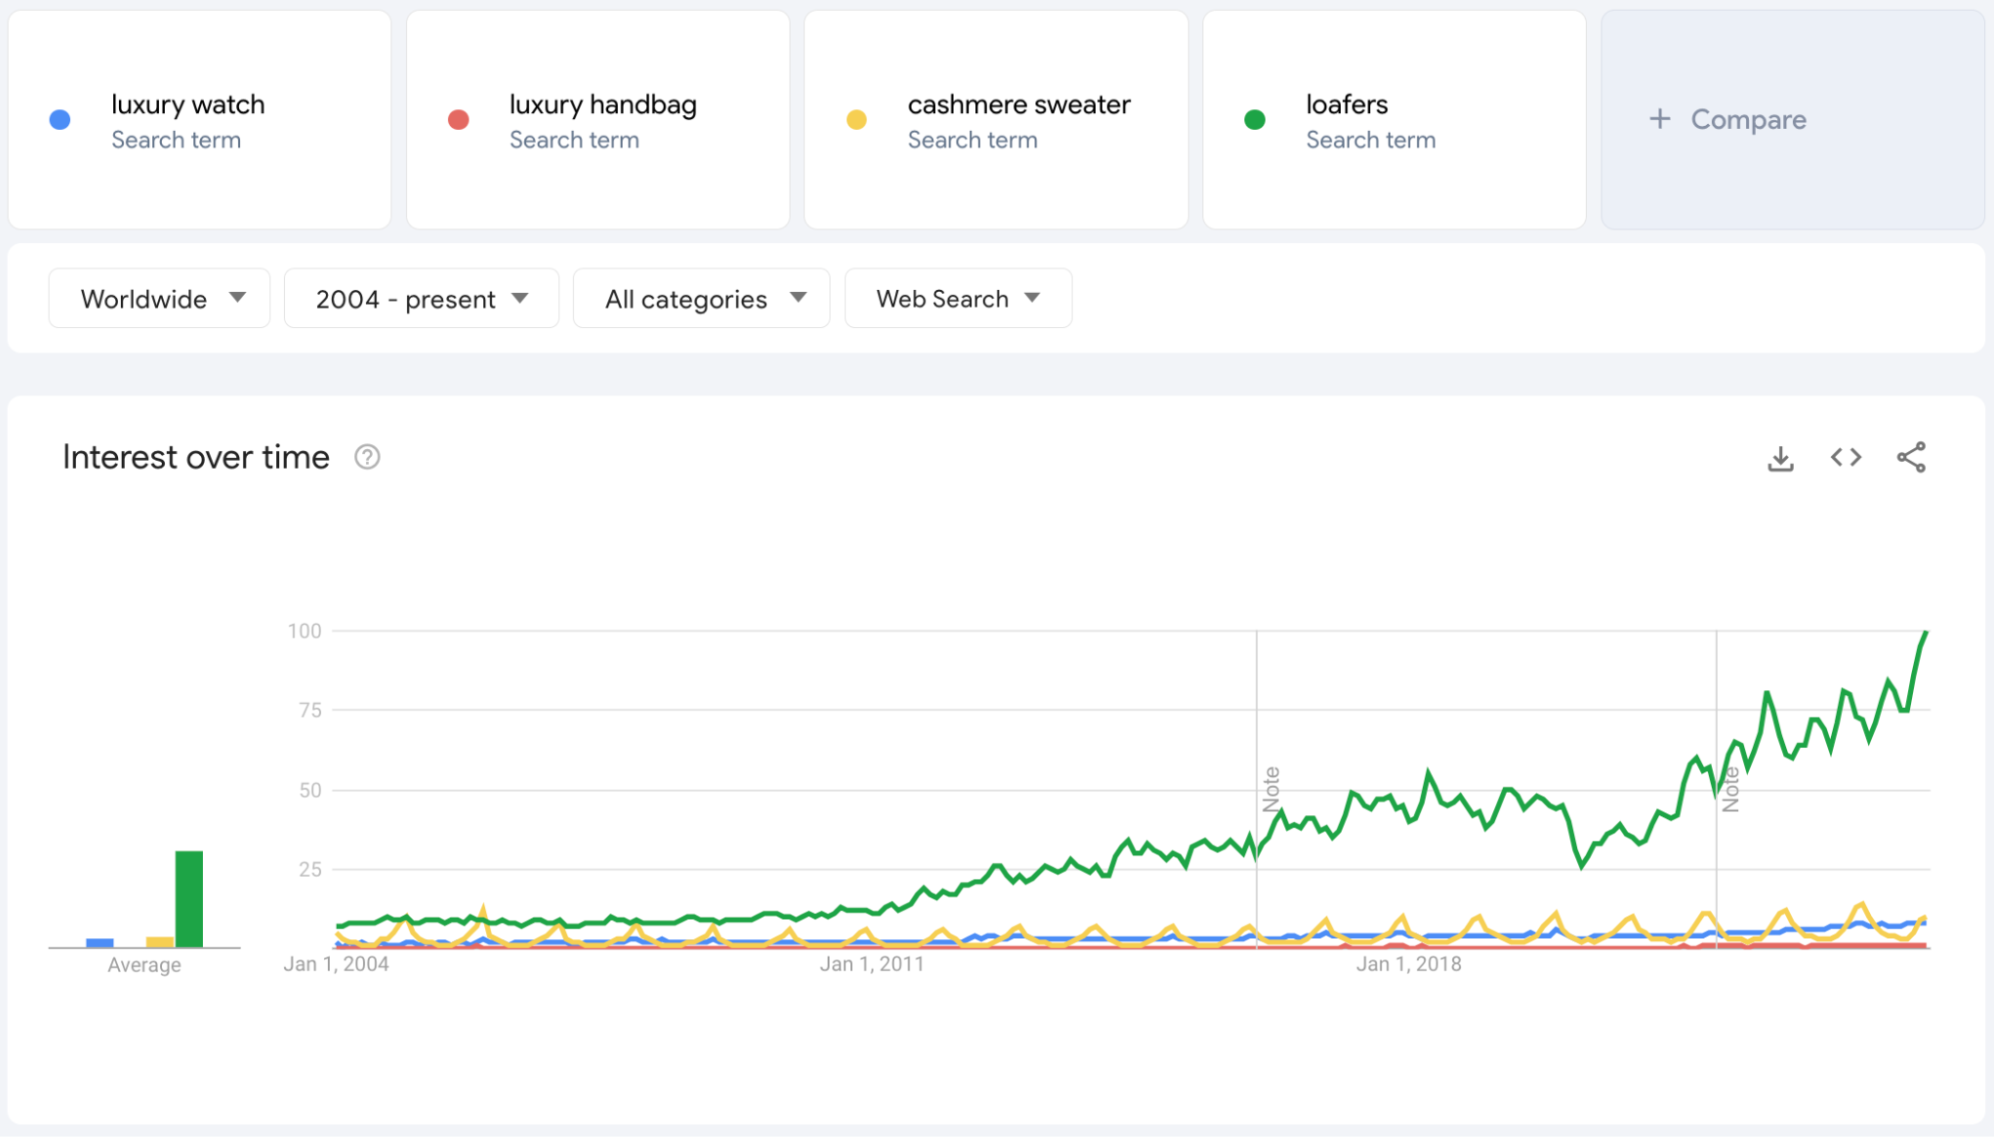Click the Interest over time heading
The width and height of the screenshot is (1994, 1138).
click(196, 457)
